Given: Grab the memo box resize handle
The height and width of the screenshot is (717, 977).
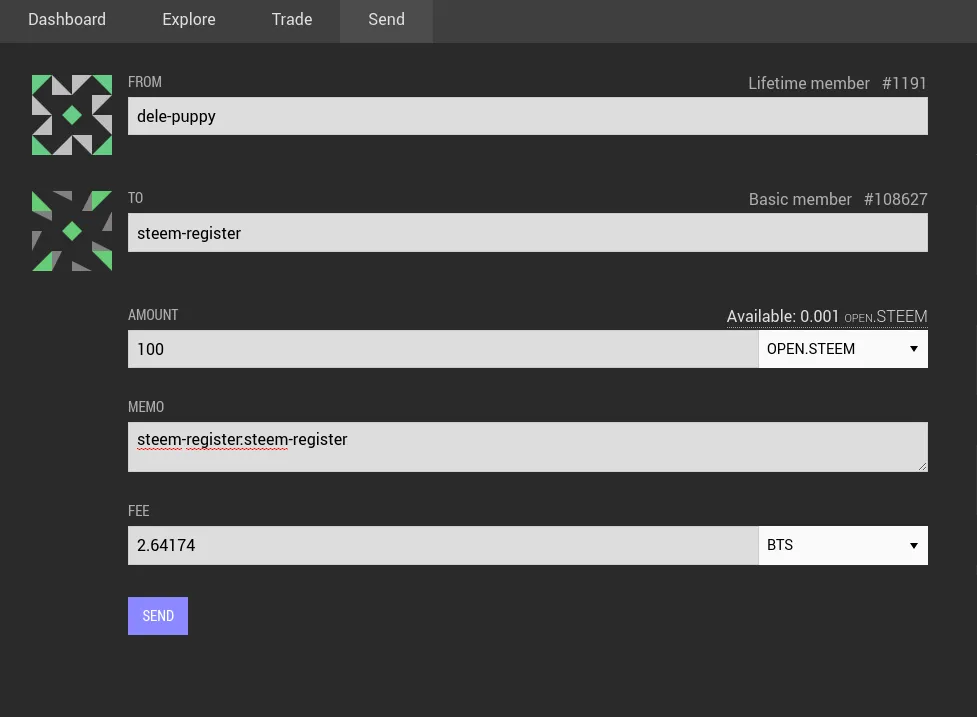Looking at the screenshot, I should (922, 466).
